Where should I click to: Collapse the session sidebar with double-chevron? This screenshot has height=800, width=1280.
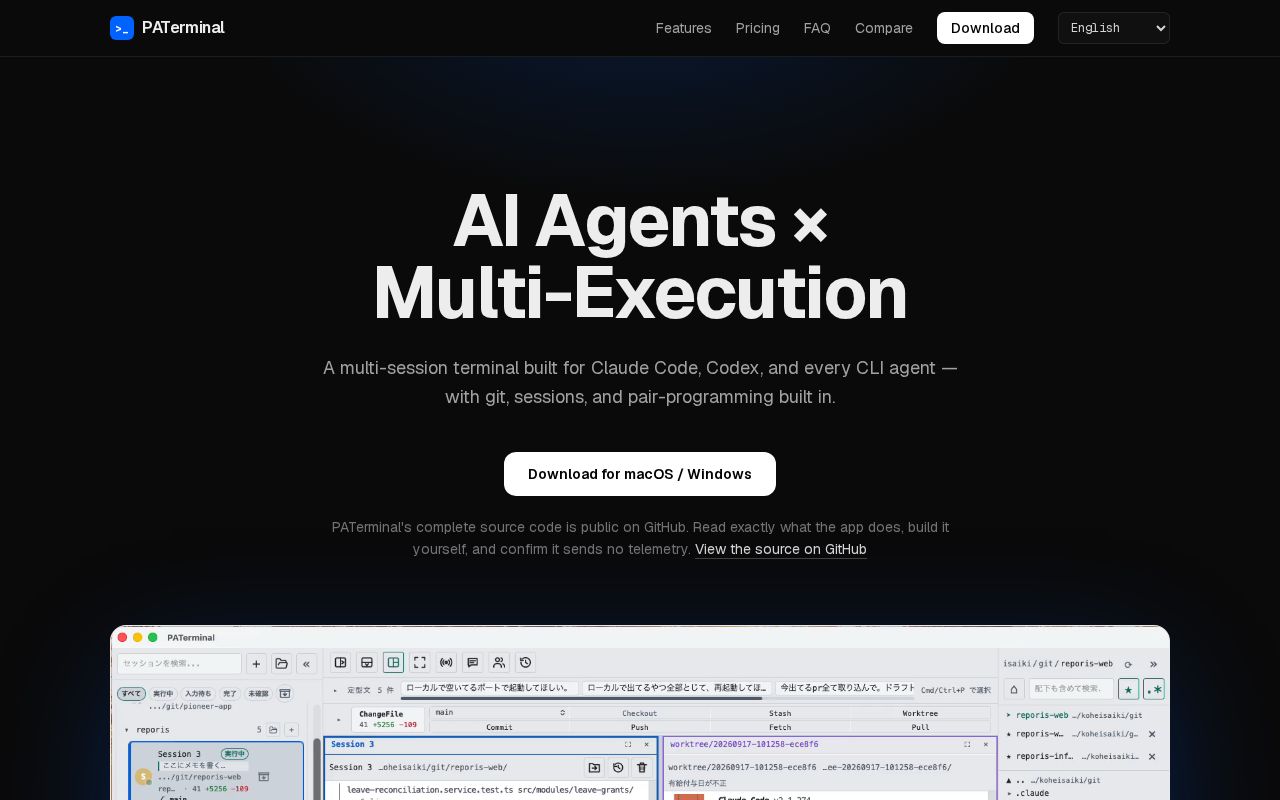click(x=307, y=663)
